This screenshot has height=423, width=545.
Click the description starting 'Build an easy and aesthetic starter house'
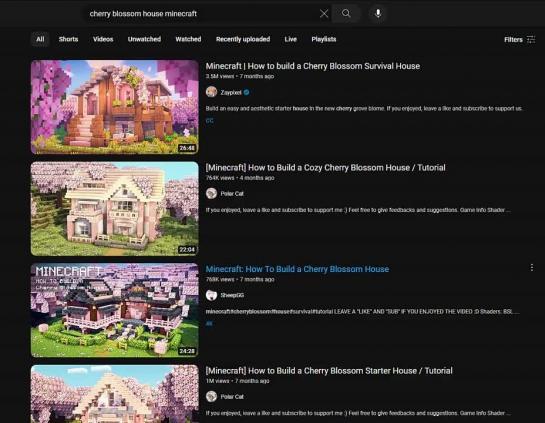(364, 108)
